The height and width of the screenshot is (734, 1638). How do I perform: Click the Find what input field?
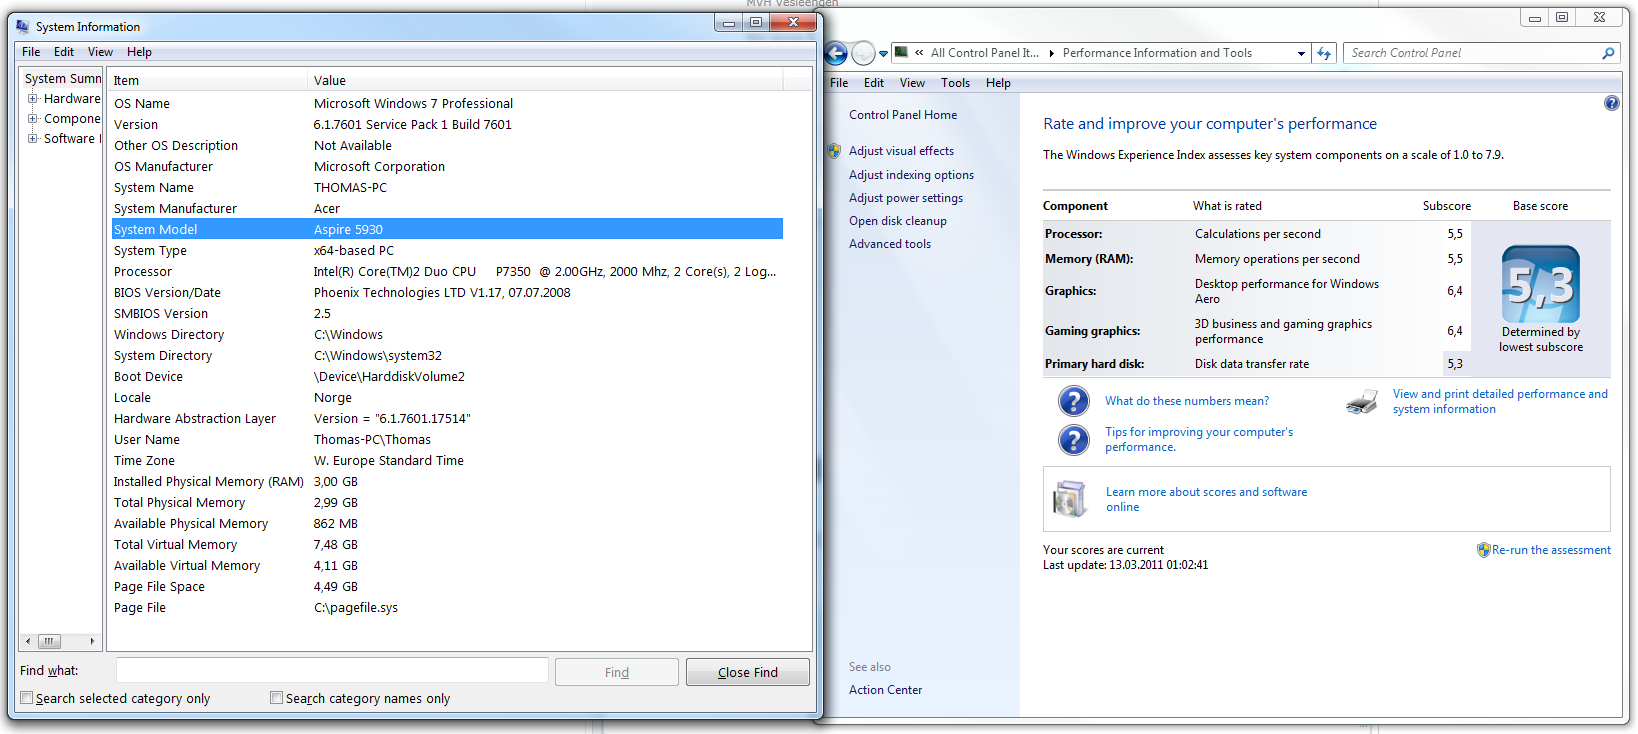coord(332,670)
